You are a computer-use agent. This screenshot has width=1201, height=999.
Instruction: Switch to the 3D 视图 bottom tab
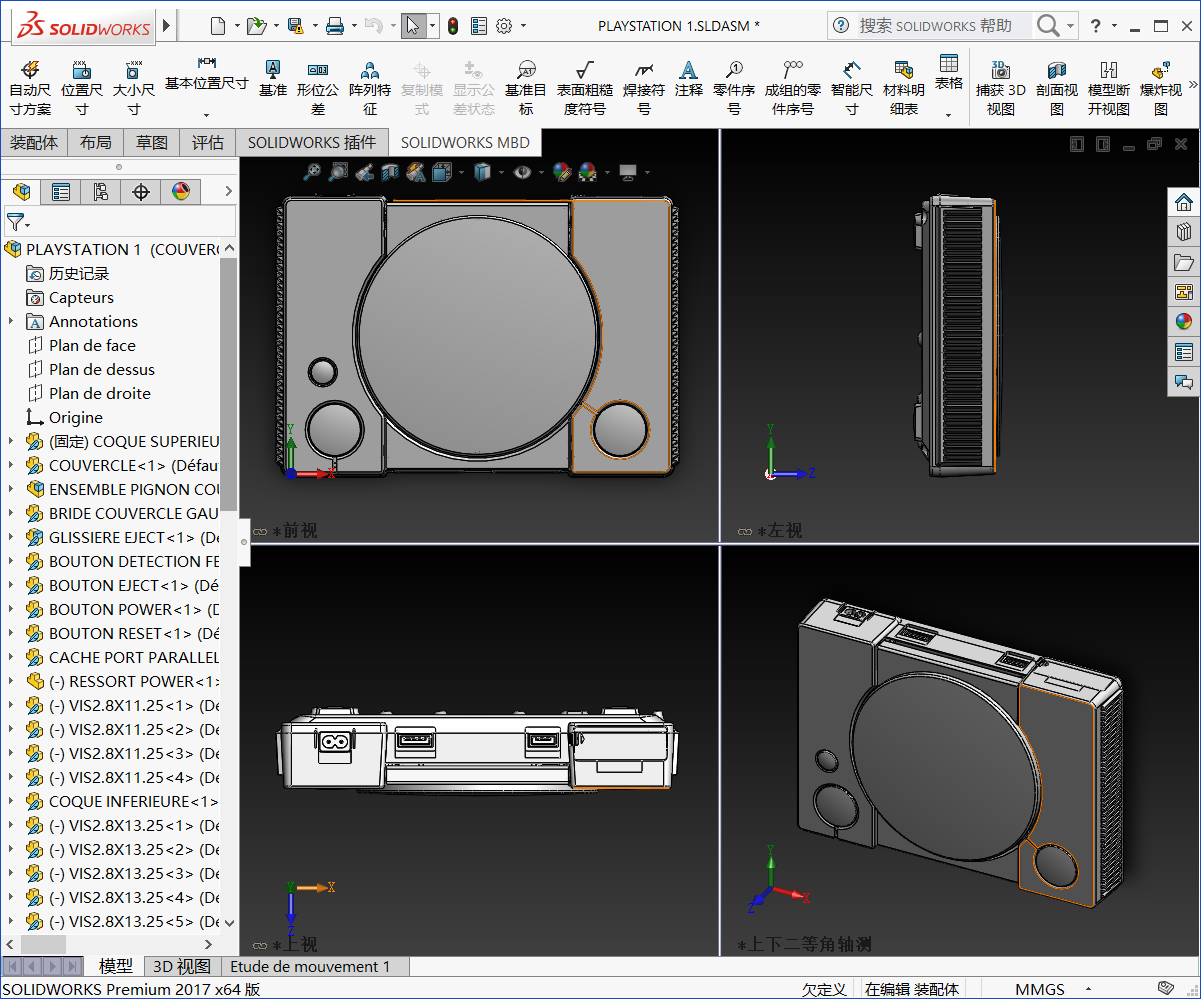[x=181, y=966]
